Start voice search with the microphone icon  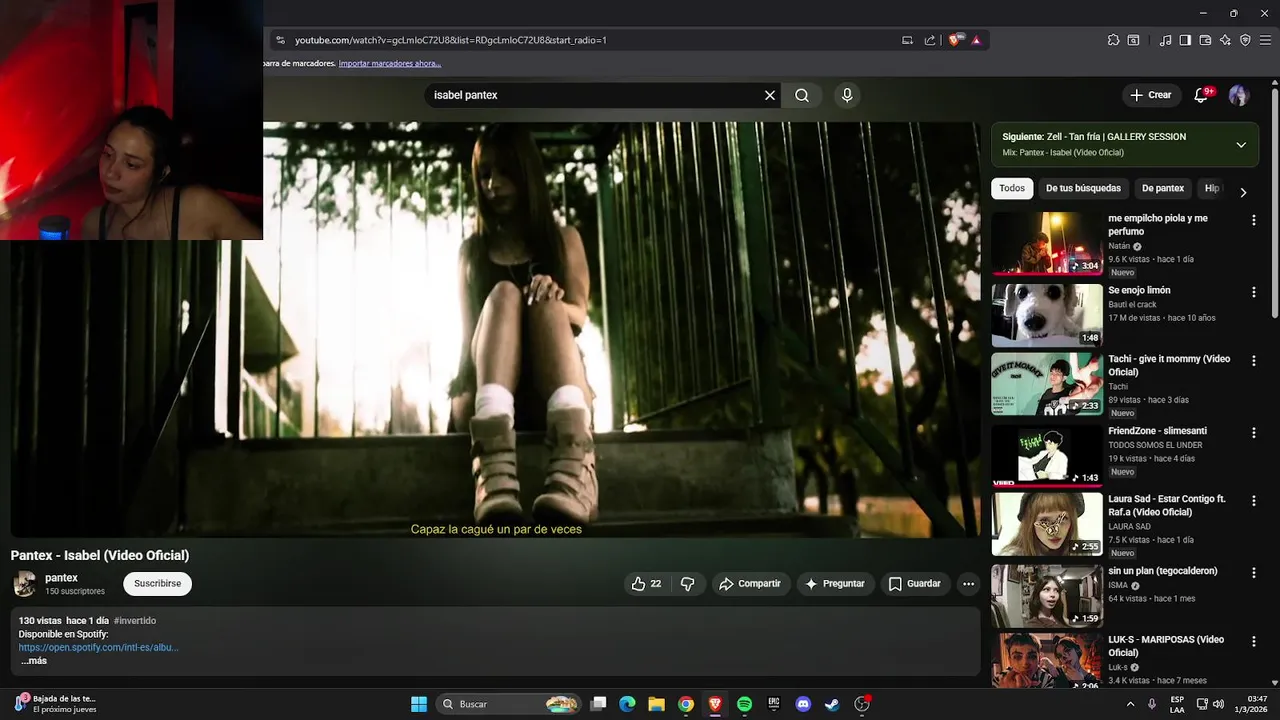click(847, 95)
